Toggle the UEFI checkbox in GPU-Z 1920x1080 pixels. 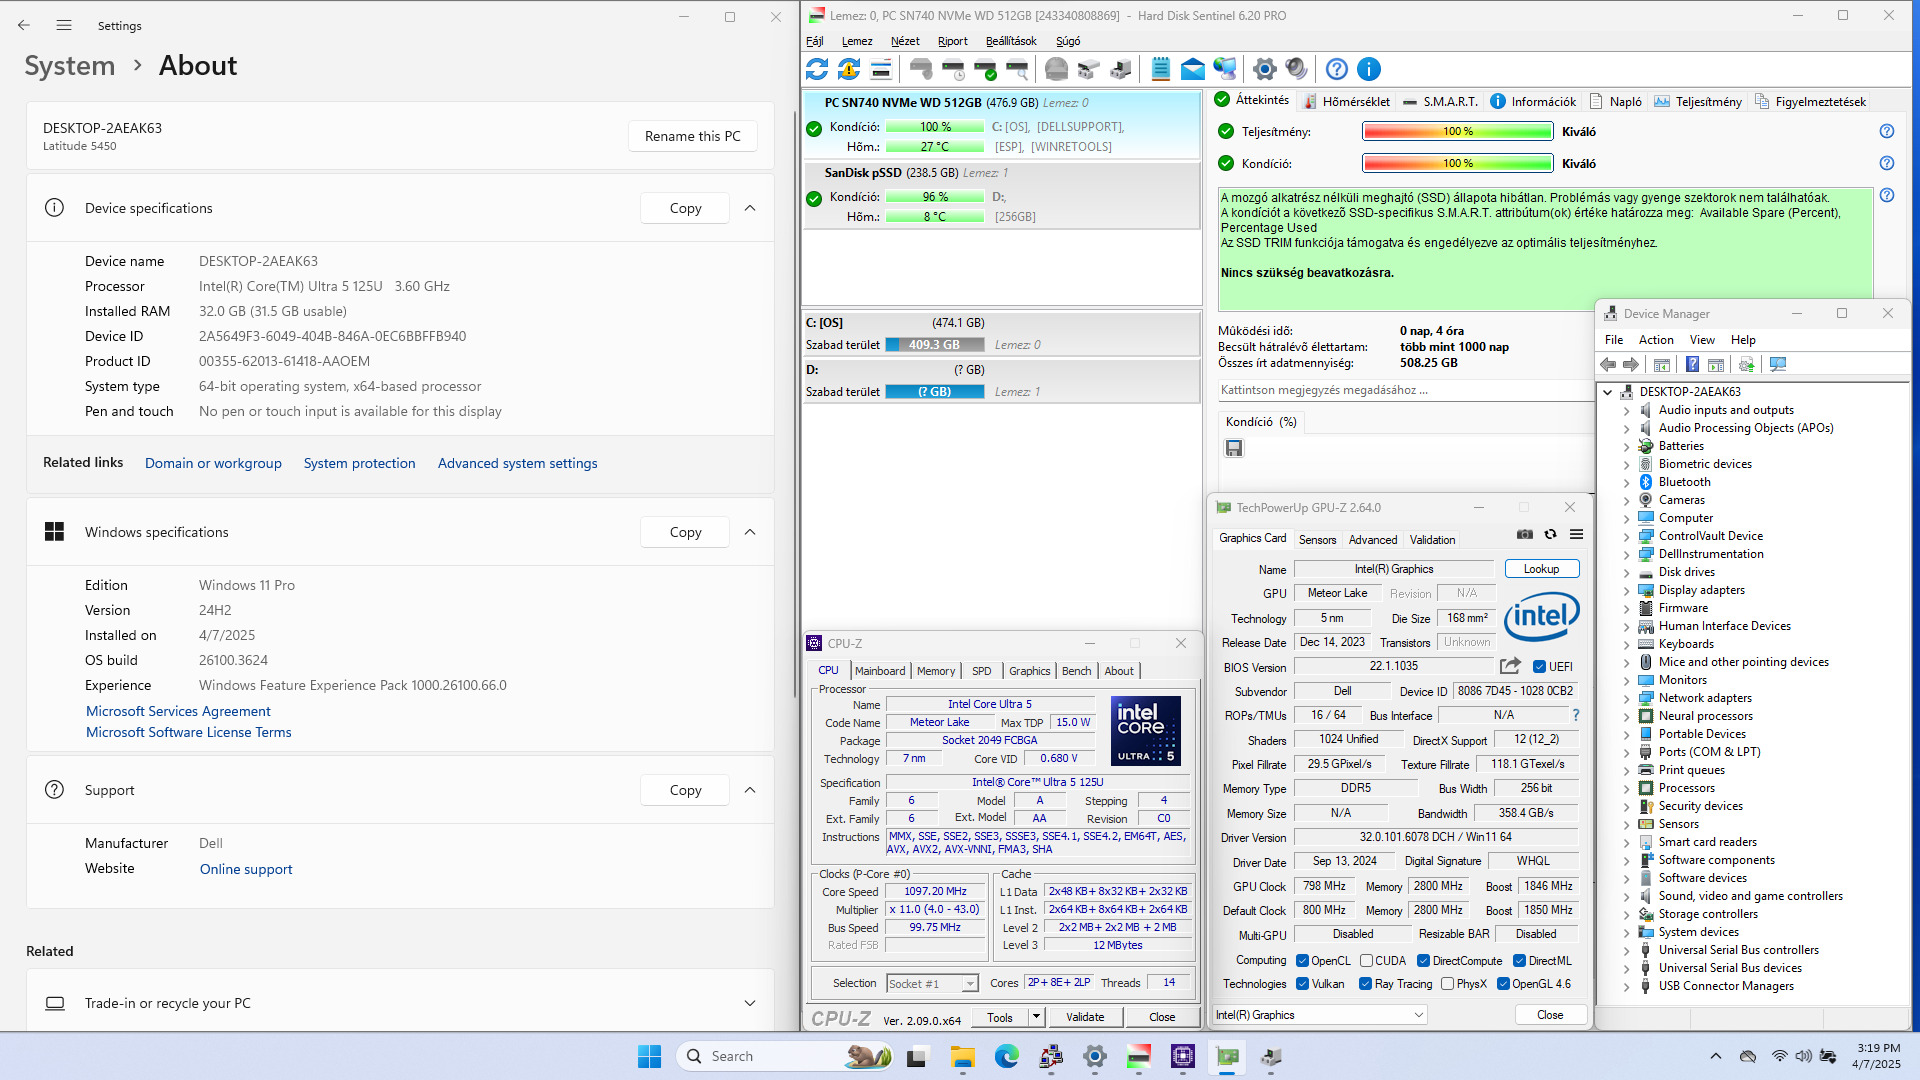click(x=1540, y=667)
